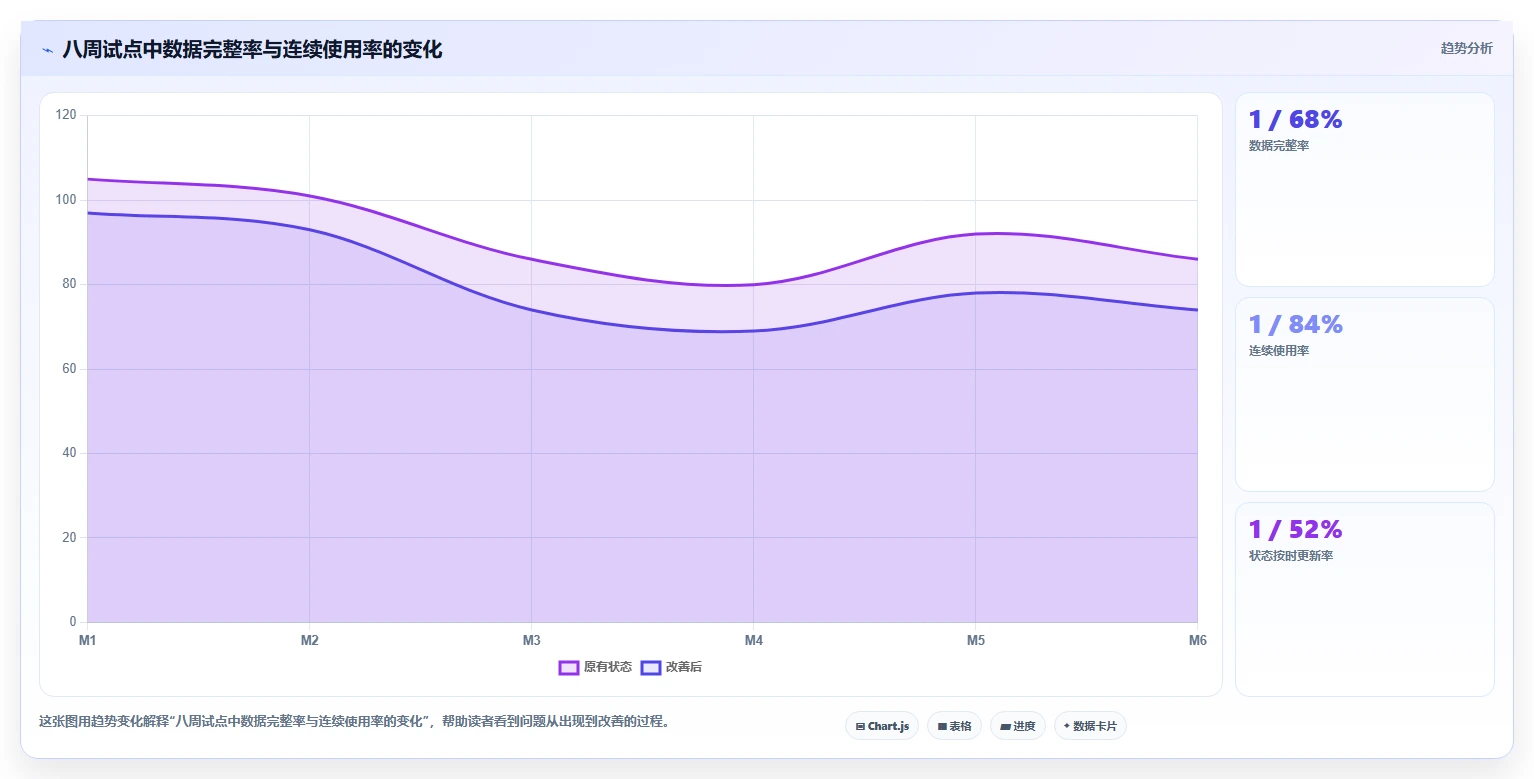Click the M6 x-axis label

tap(1197, 641)
